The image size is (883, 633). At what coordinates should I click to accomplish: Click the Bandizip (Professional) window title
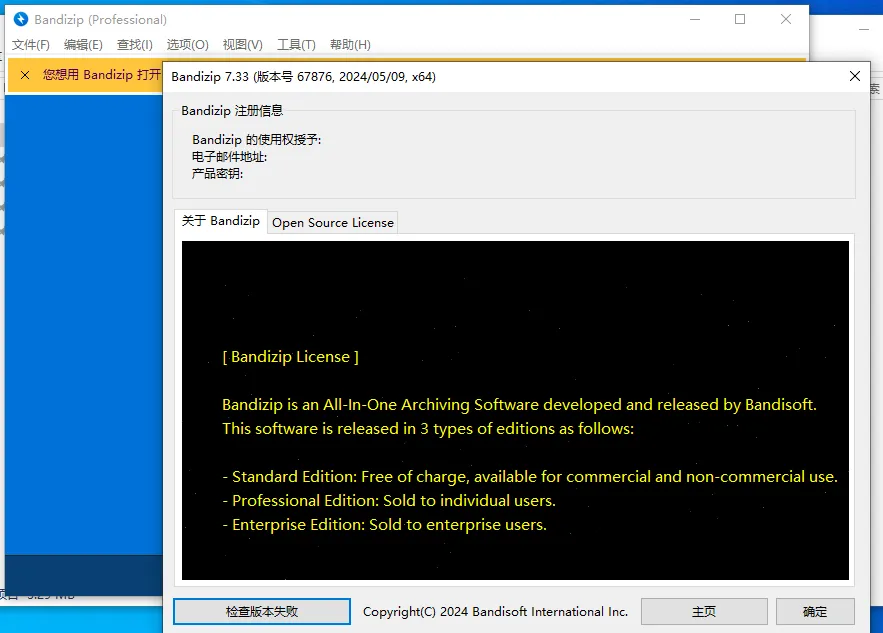100,19
